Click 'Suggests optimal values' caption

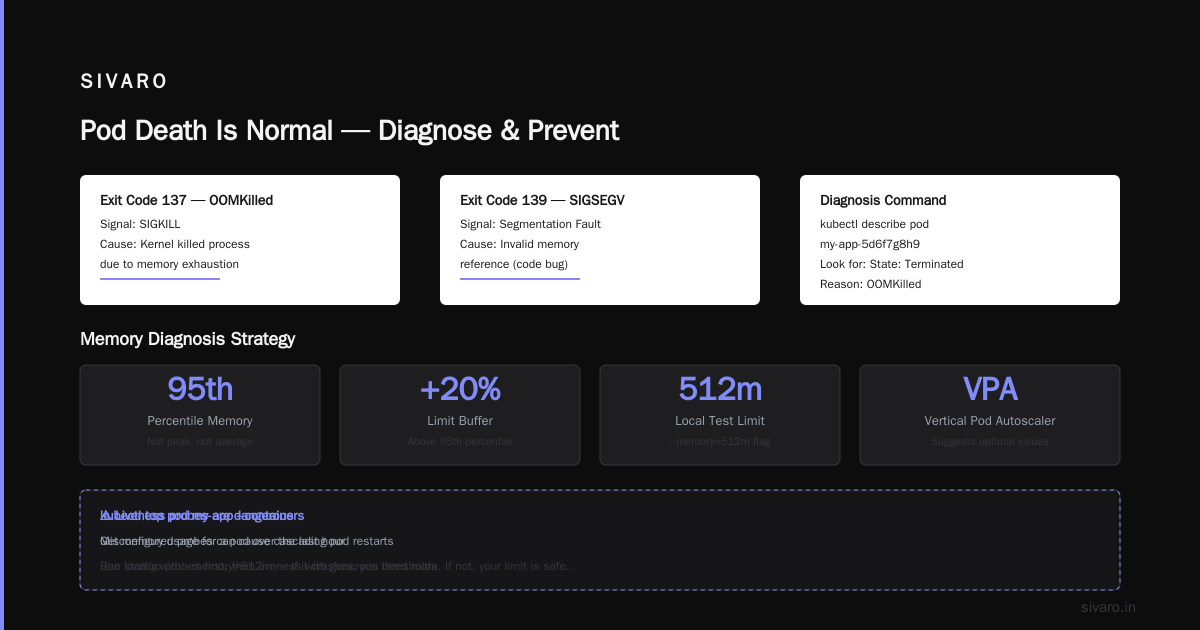pos(990,441)
